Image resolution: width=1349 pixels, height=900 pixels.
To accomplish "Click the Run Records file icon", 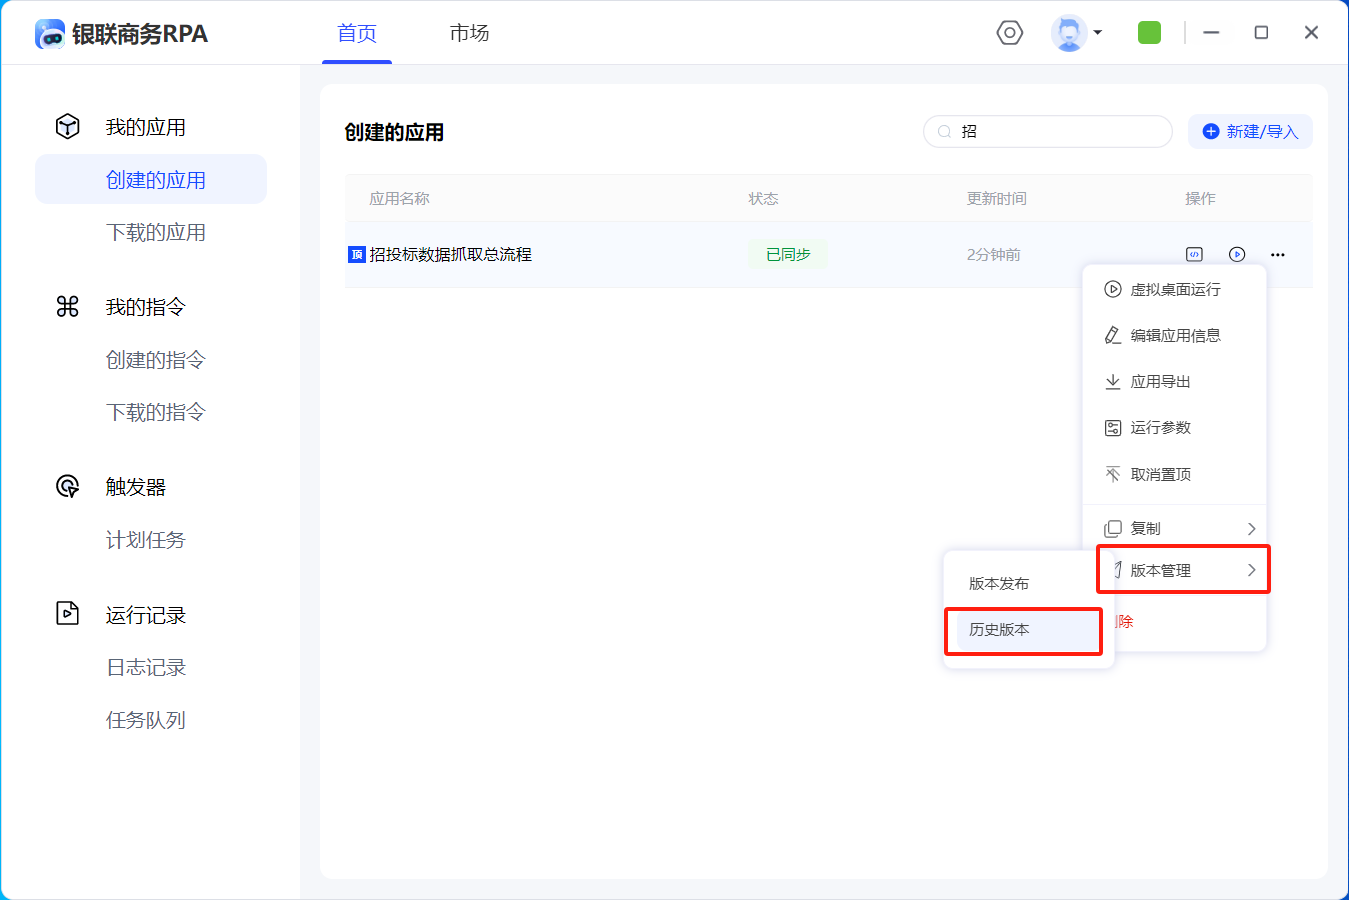I will [67, 613].
